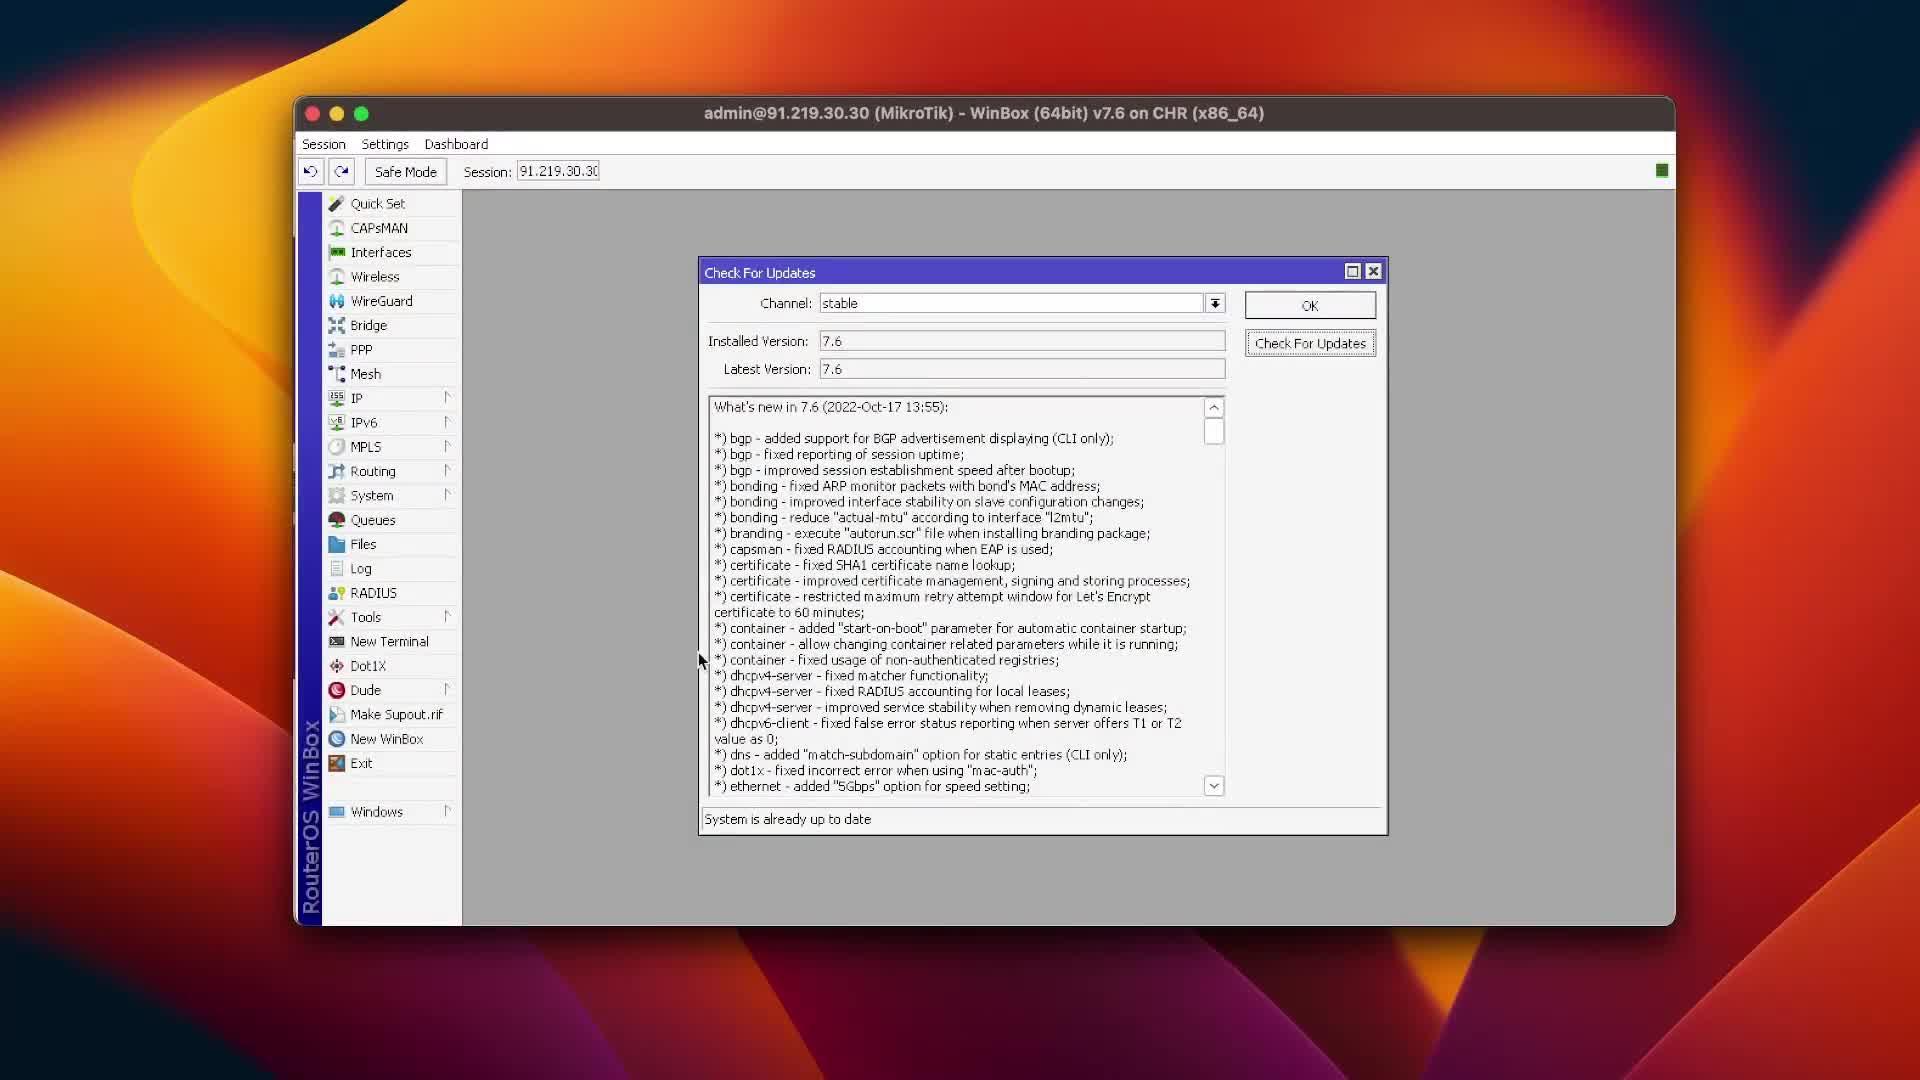Open the Interfaces sidebar icon
This screenshot has height=1080, width=1920.
(336, 252)
